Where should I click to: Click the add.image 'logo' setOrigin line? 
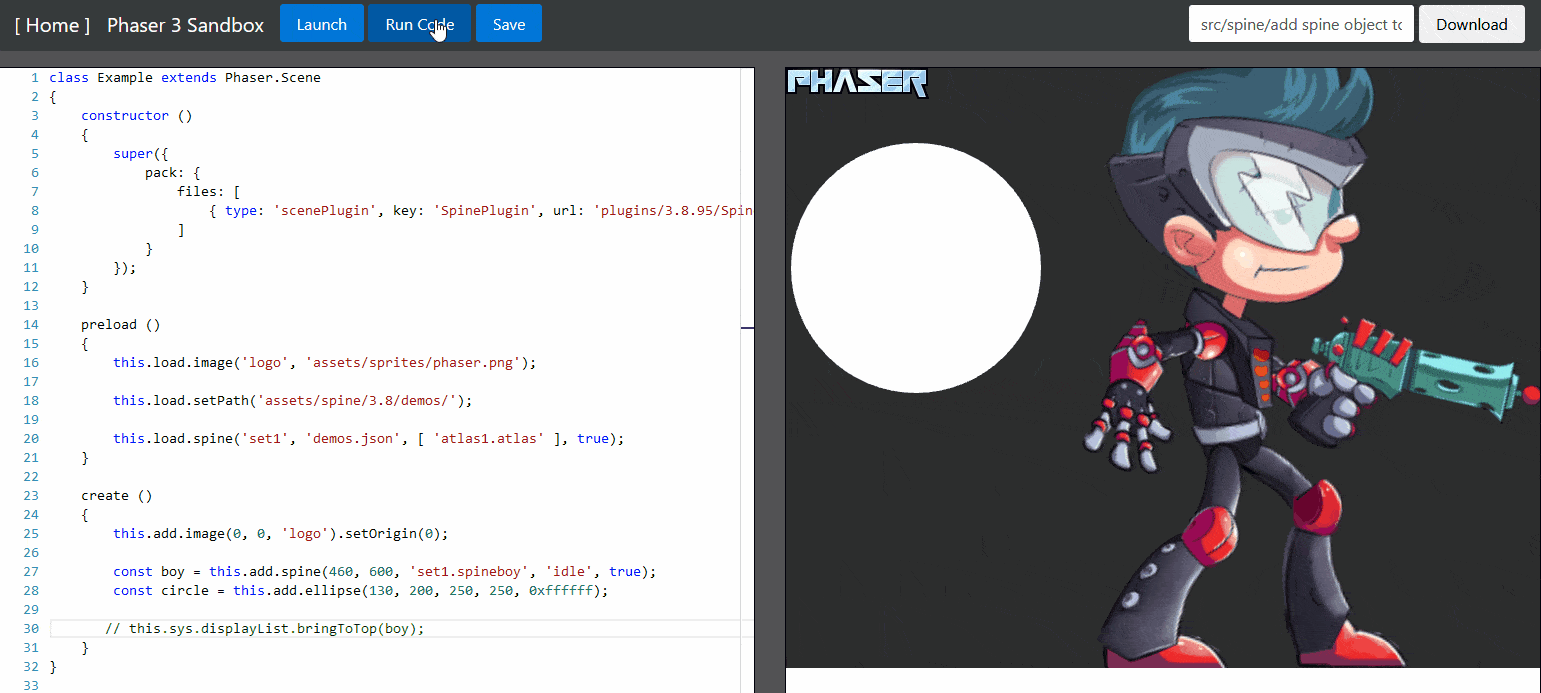[x=281, y=533]
